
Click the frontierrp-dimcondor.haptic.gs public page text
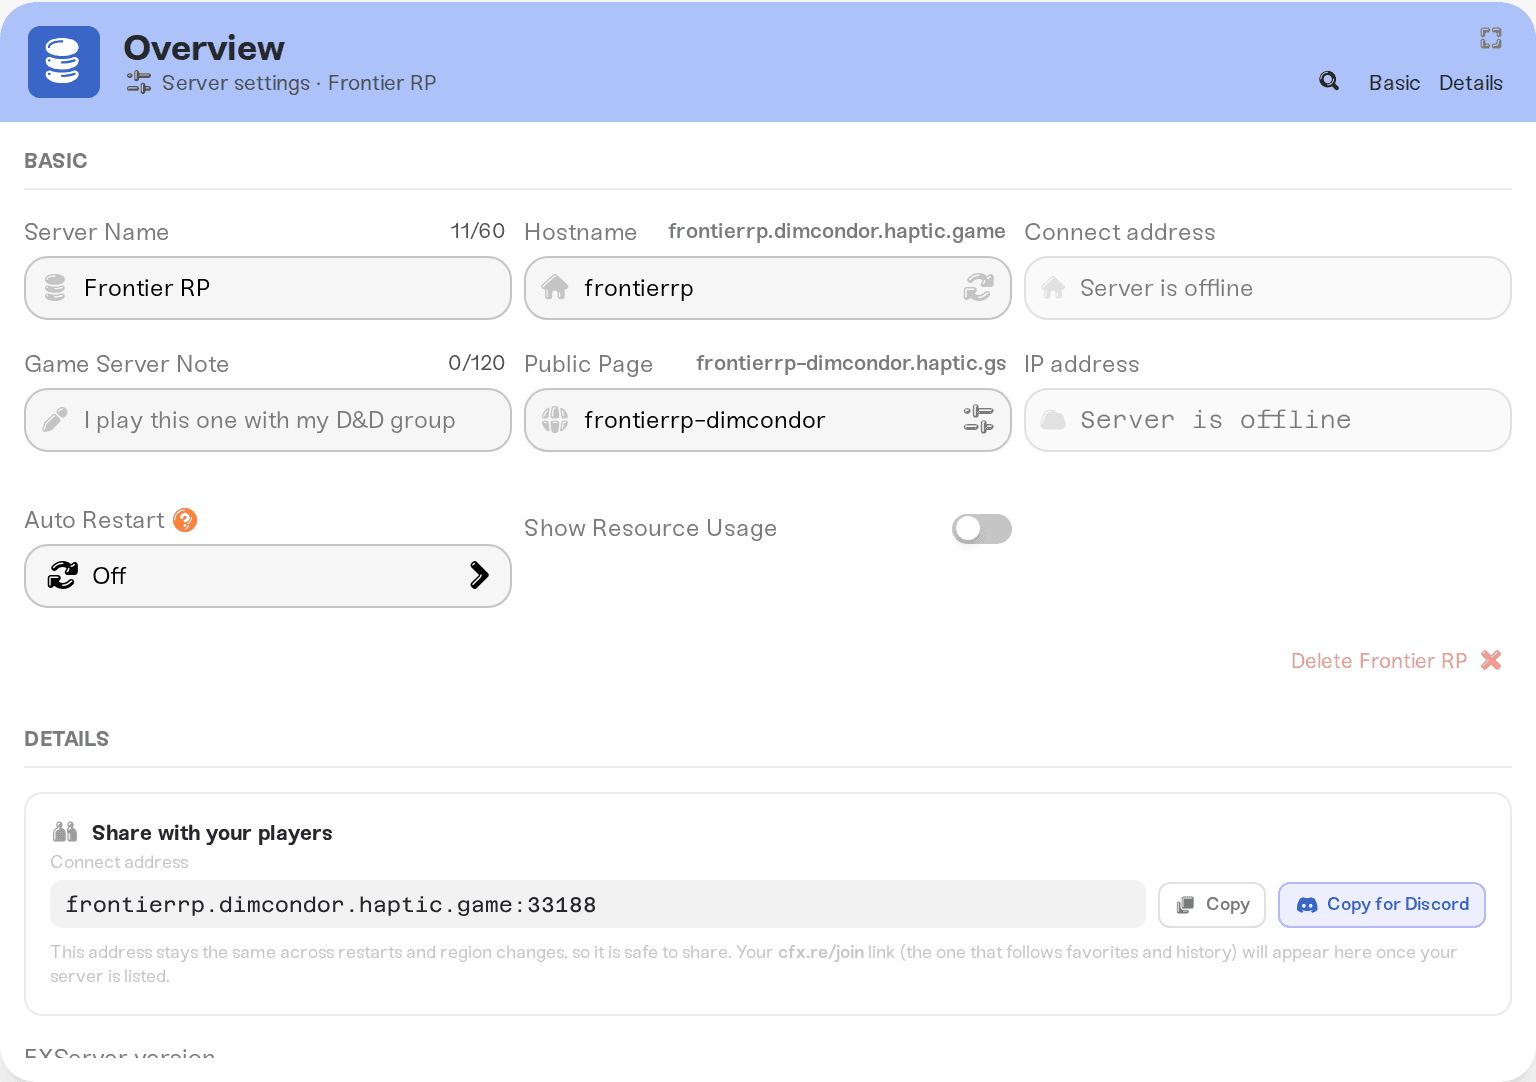[x=851, y=363]
